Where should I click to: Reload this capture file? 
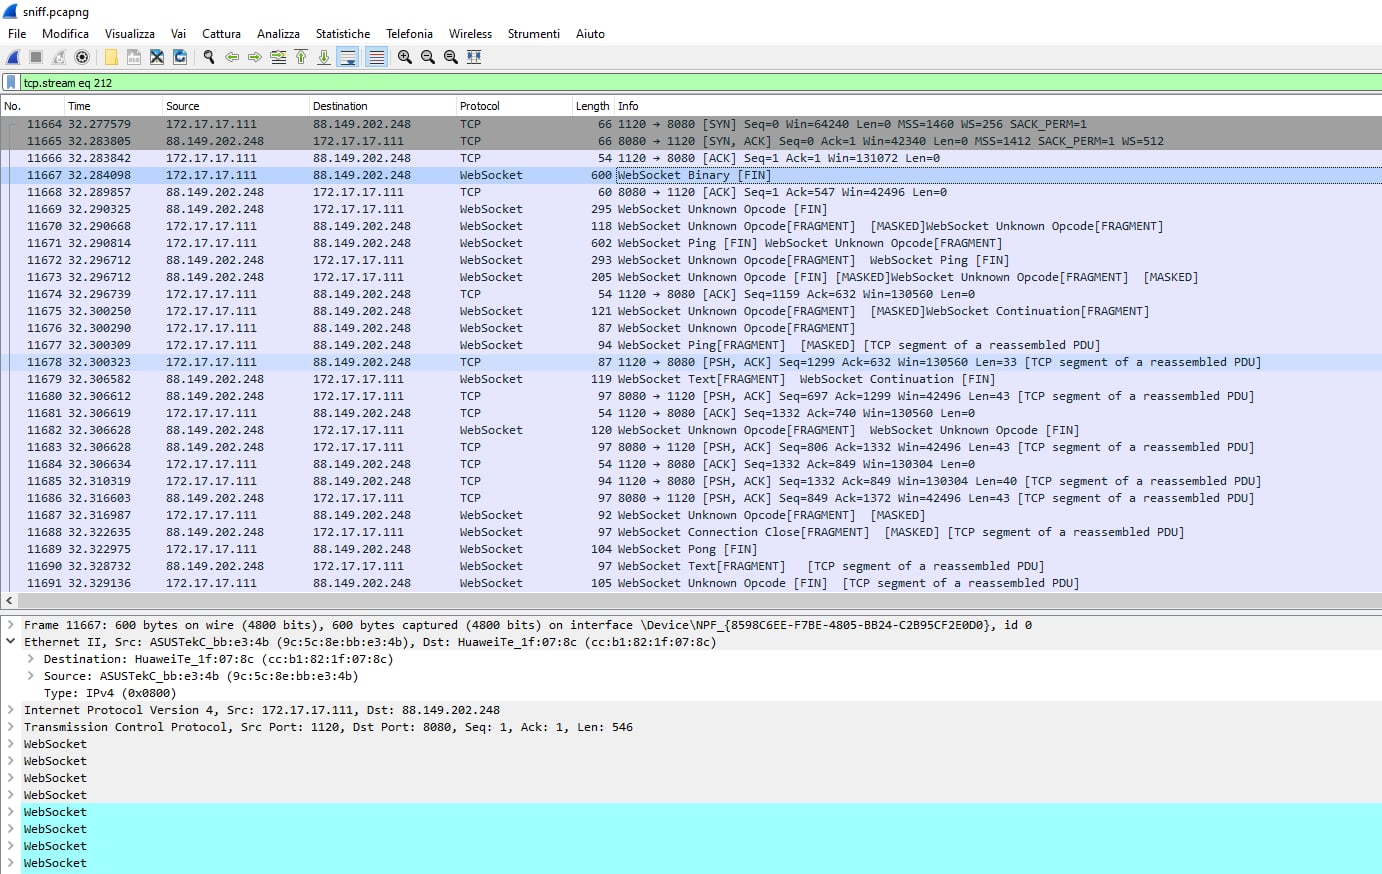coord(180,57)
